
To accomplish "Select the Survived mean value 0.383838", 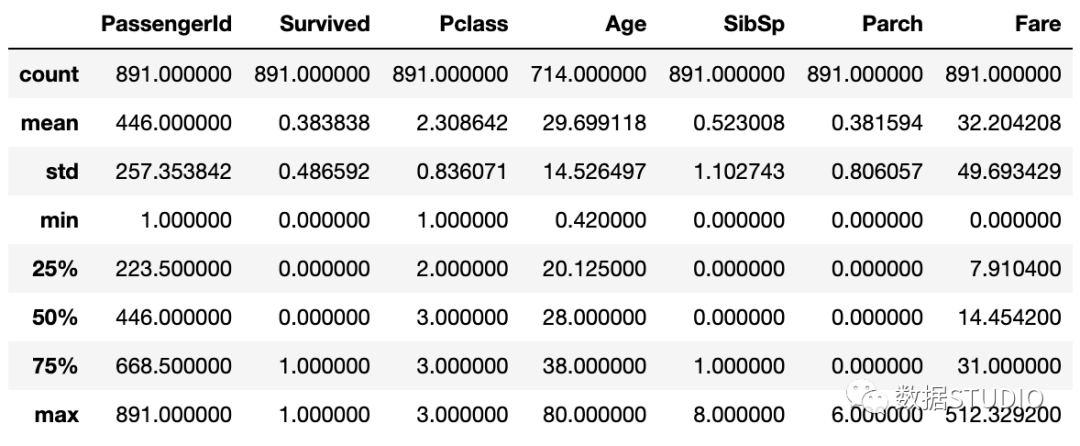I will point(324,123).
